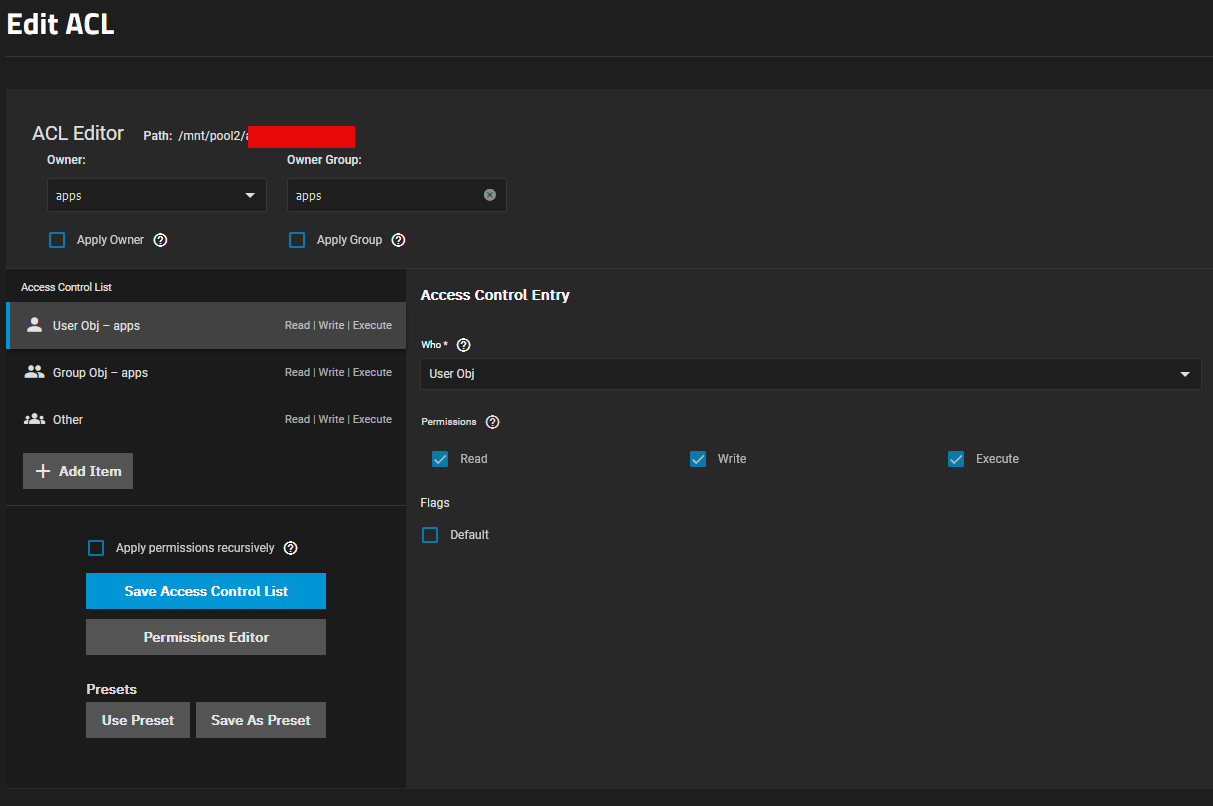Toggle the Default flag checkbox
The height and width of the screenshot is (806, 1213).
[430, 535]
